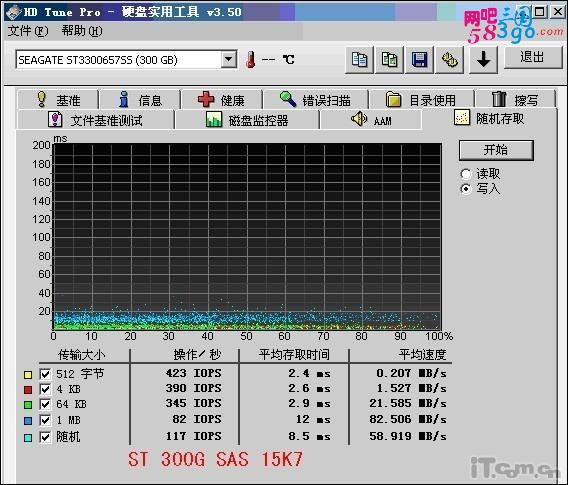The height and width of the screenshot is (485, 568).
Task: Open the 文件 menu
Action: coord(28,31)
